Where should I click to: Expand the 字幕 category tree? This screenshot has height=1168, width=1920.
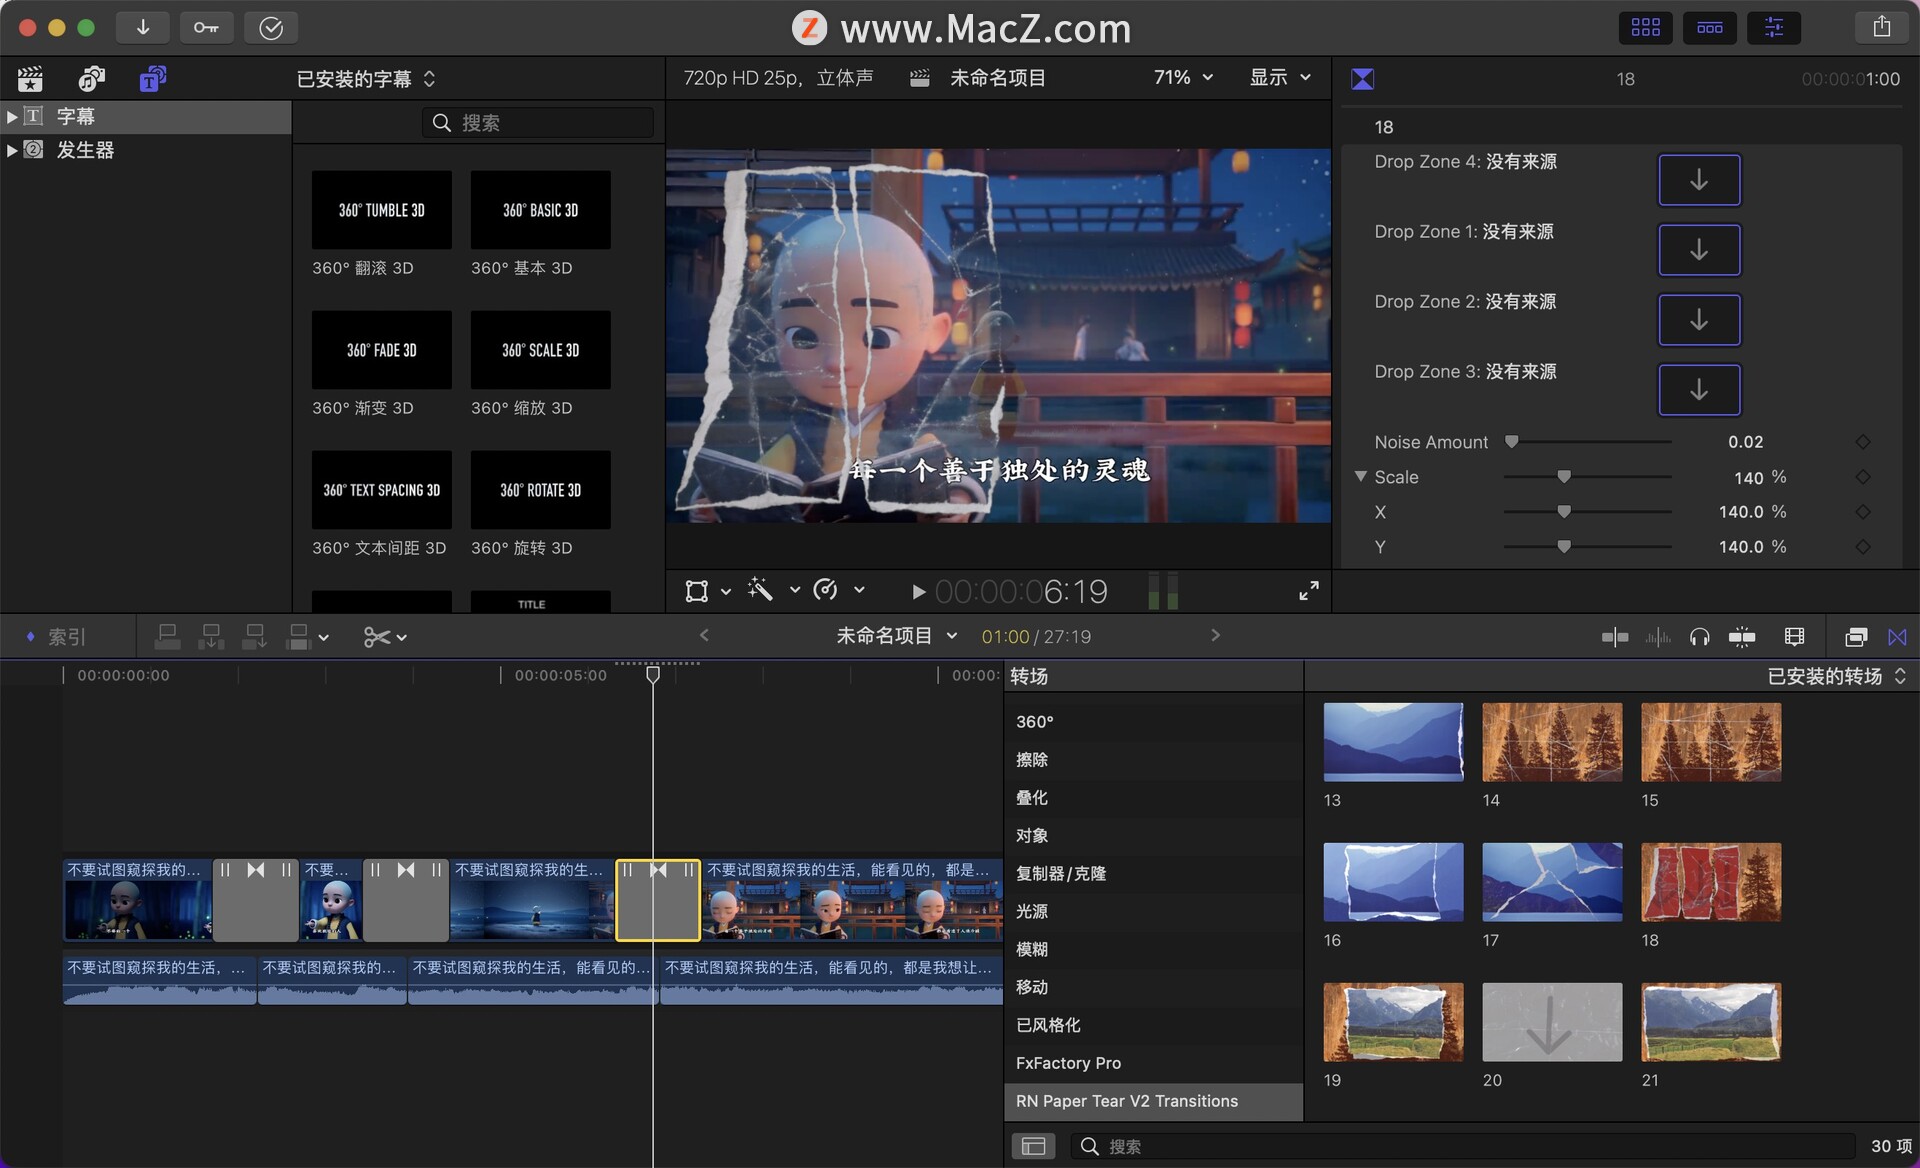12,116
